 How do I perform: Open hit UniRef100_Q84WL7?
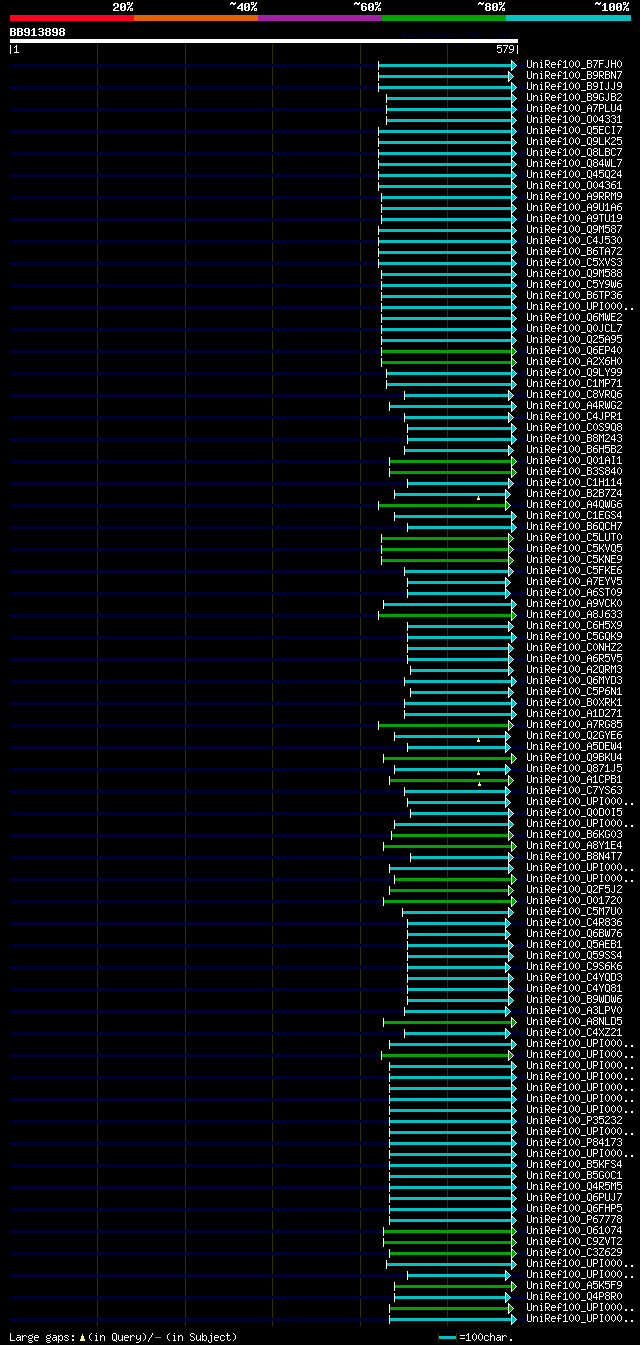(x=574, y=163)
